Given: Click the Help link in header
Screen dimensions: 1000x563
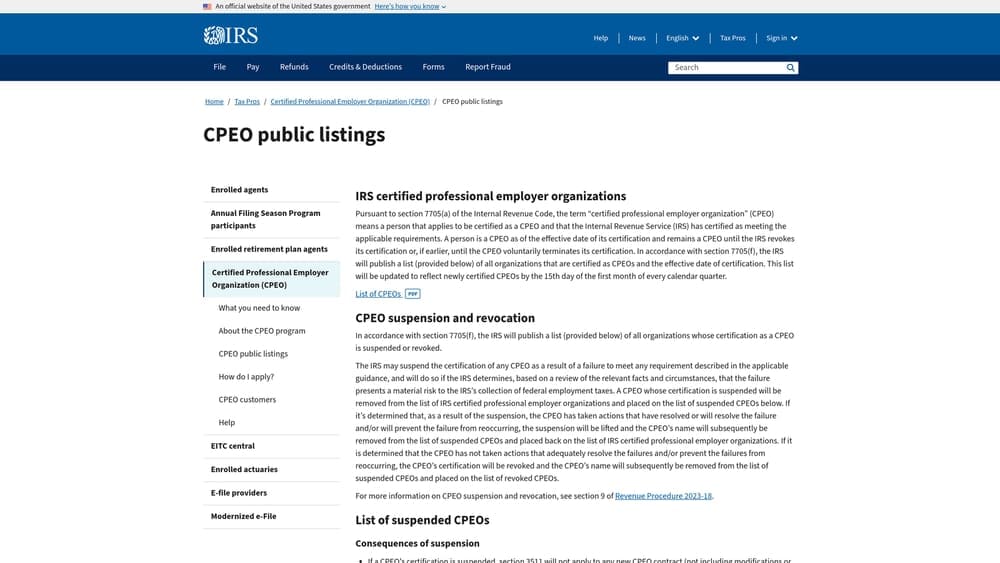Looking at the screenshot, I should [x=601, y=38].
